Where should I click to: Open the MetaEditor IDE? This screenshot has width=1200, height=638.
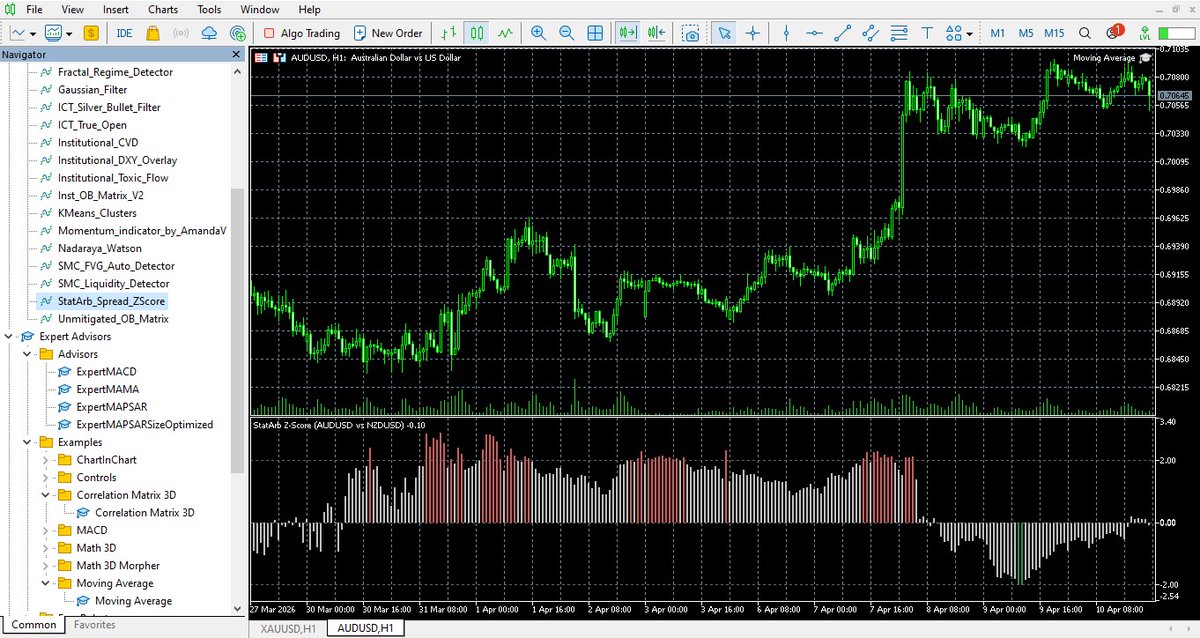tap(125, 33)
